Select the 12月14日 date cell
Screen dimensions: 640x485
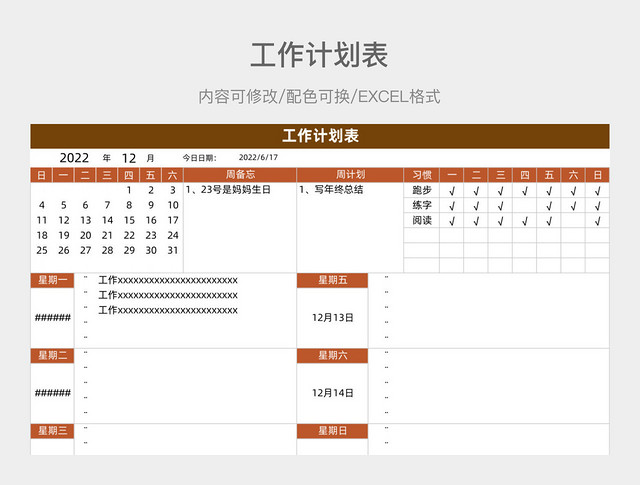tap(332, 393)
